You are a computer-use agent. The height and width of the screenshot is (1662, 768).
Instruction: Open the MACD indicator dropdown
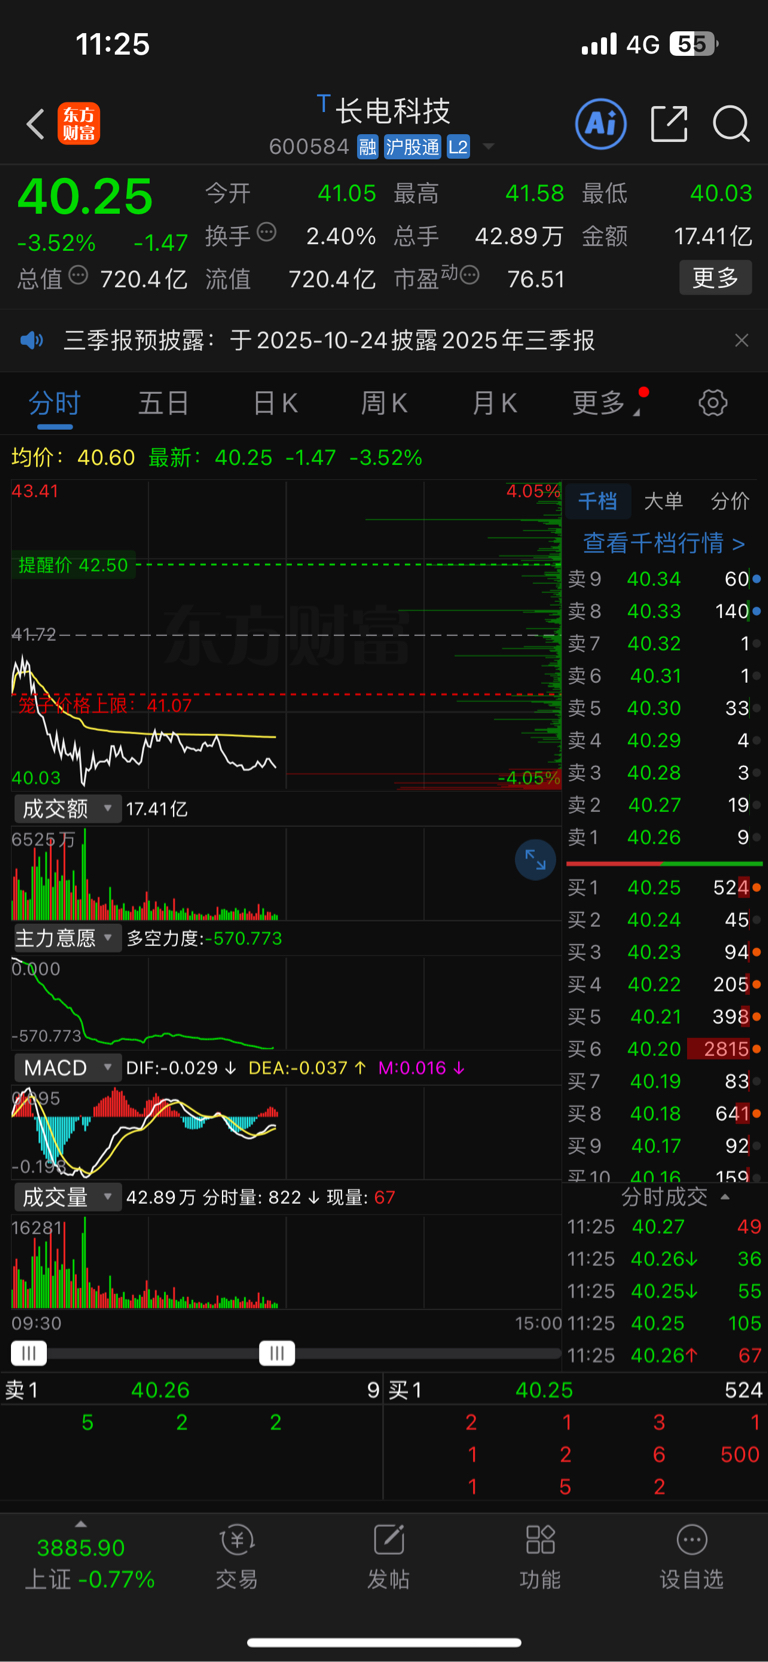[x=67, y=1068]
